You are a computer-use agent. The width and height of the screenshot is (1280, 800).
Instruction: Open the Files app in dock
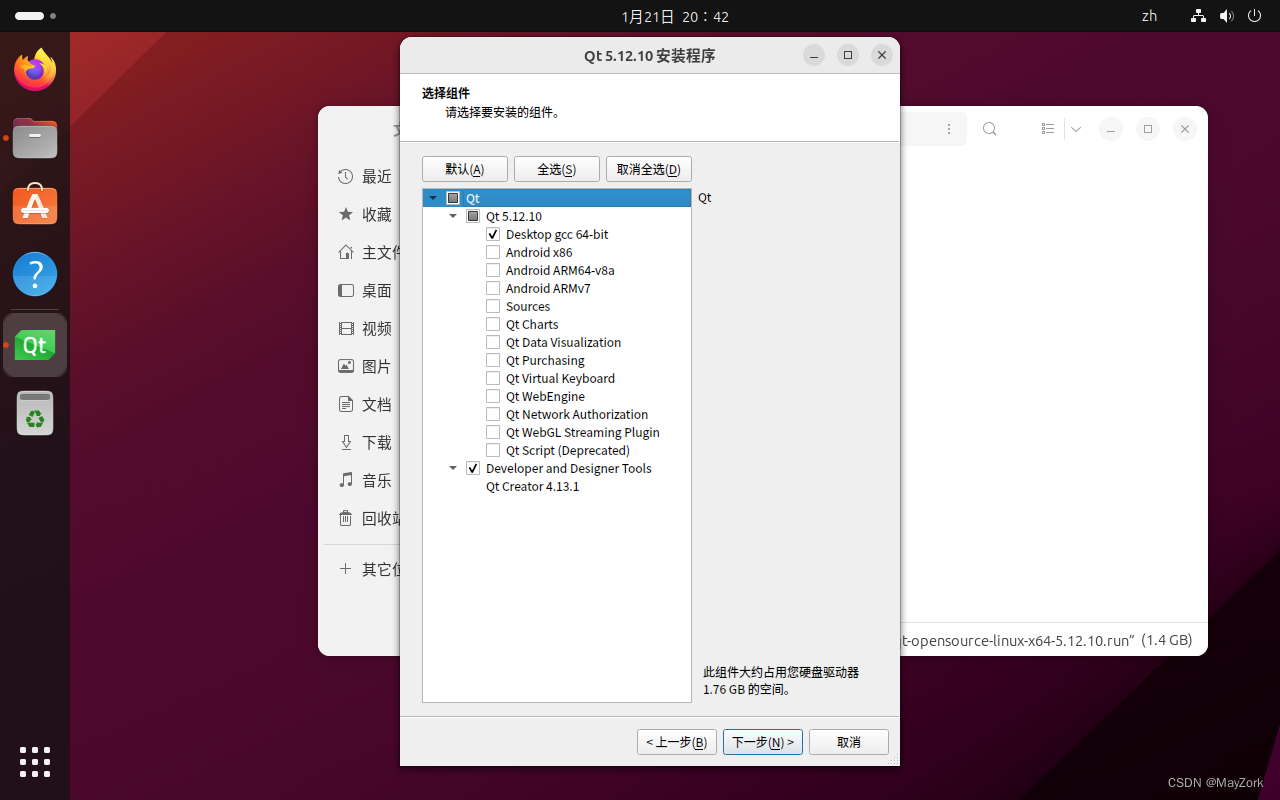(x=35, y=138)
